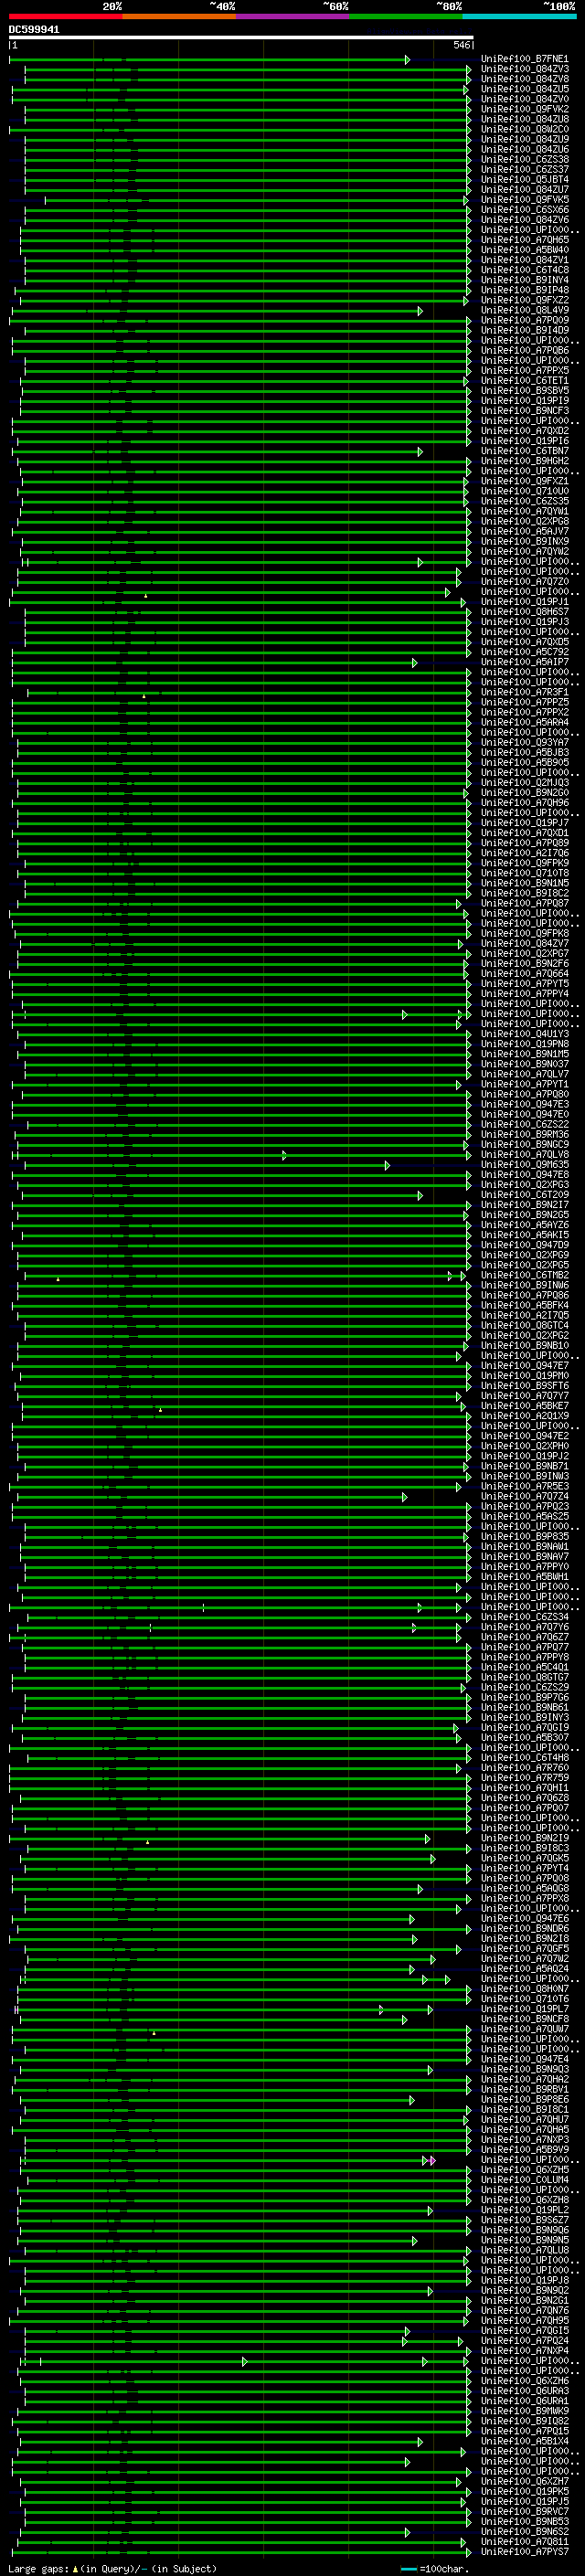585x2576 pixels.
Task: Open hit UniRef100_Q8W2C0
Action: click(525, 129)
